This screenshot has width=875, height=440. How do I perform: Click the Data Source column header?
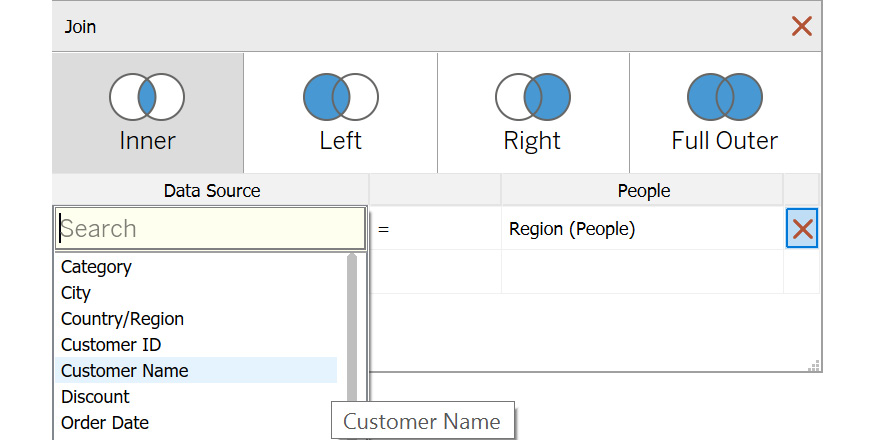(211, 190)
